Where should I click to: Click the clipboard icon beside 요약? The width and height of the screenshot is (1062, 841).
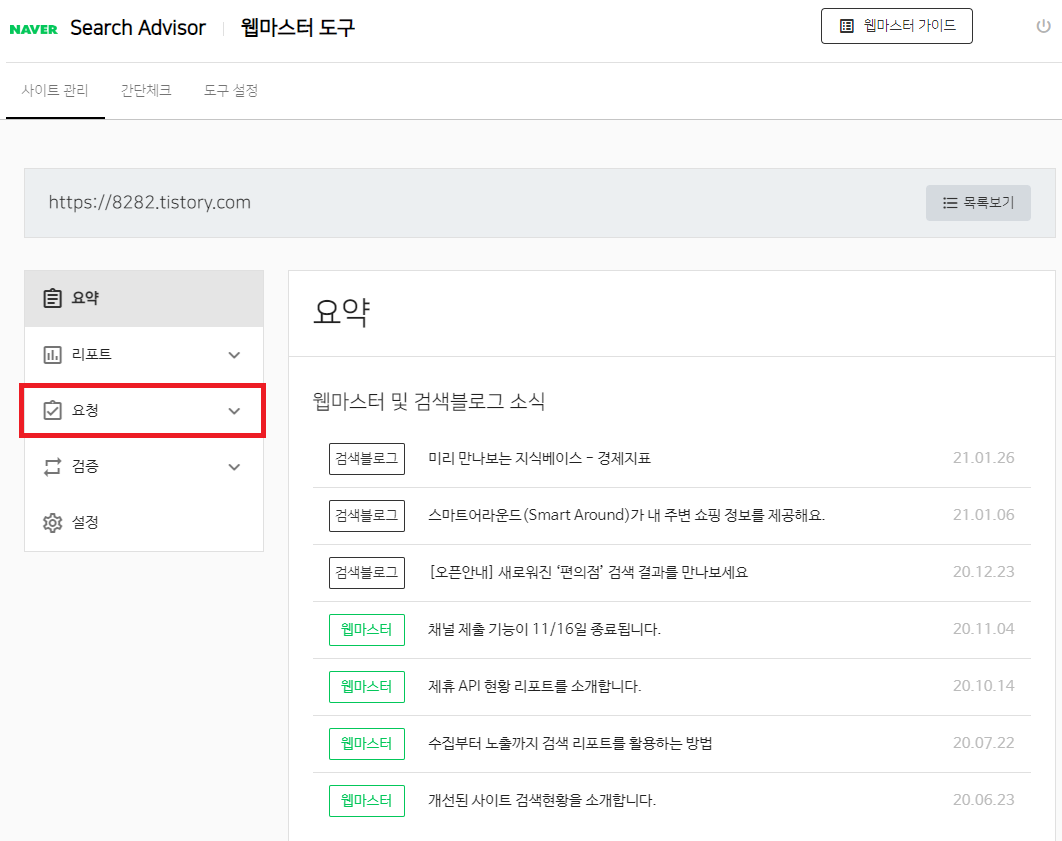[52, 298]
